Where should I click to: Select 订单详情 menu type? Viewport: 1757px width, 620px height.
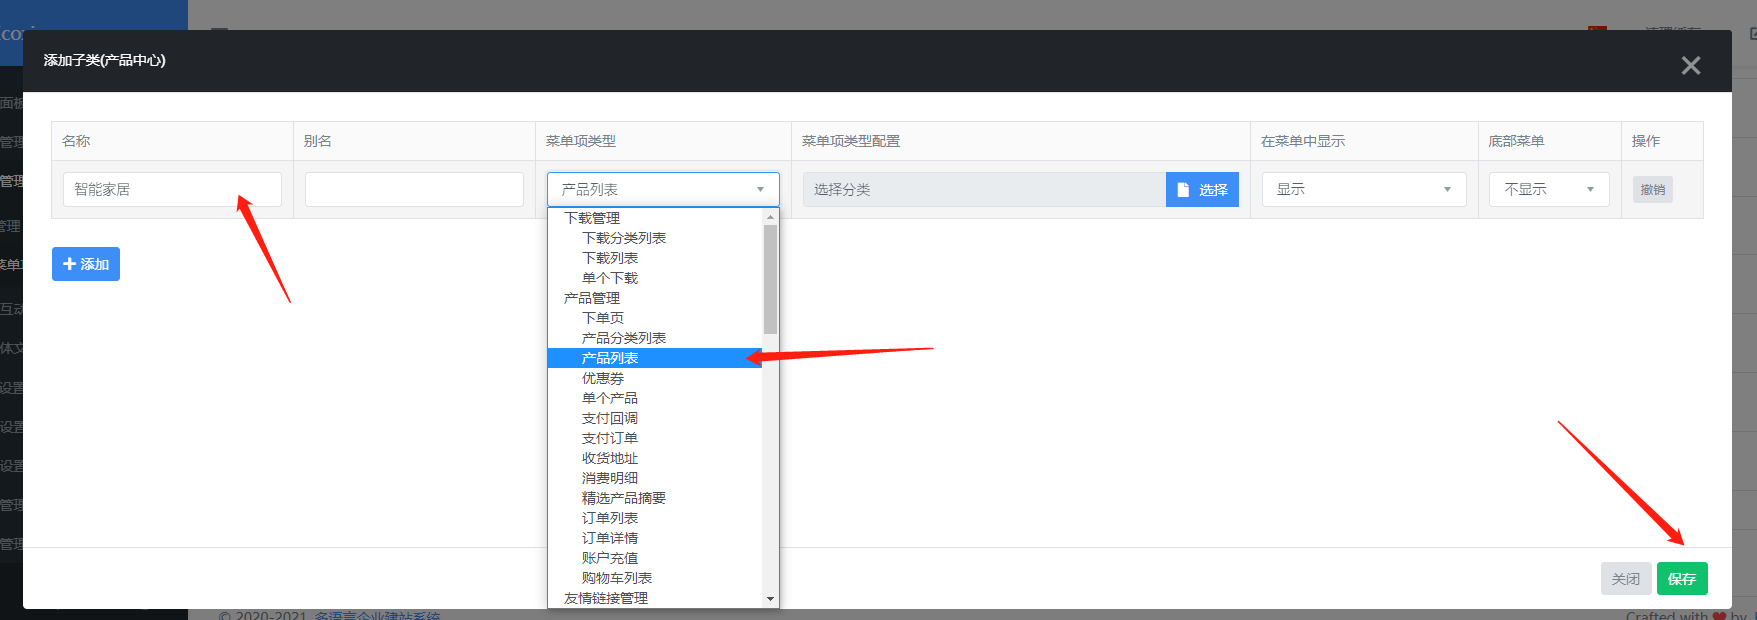609,538
